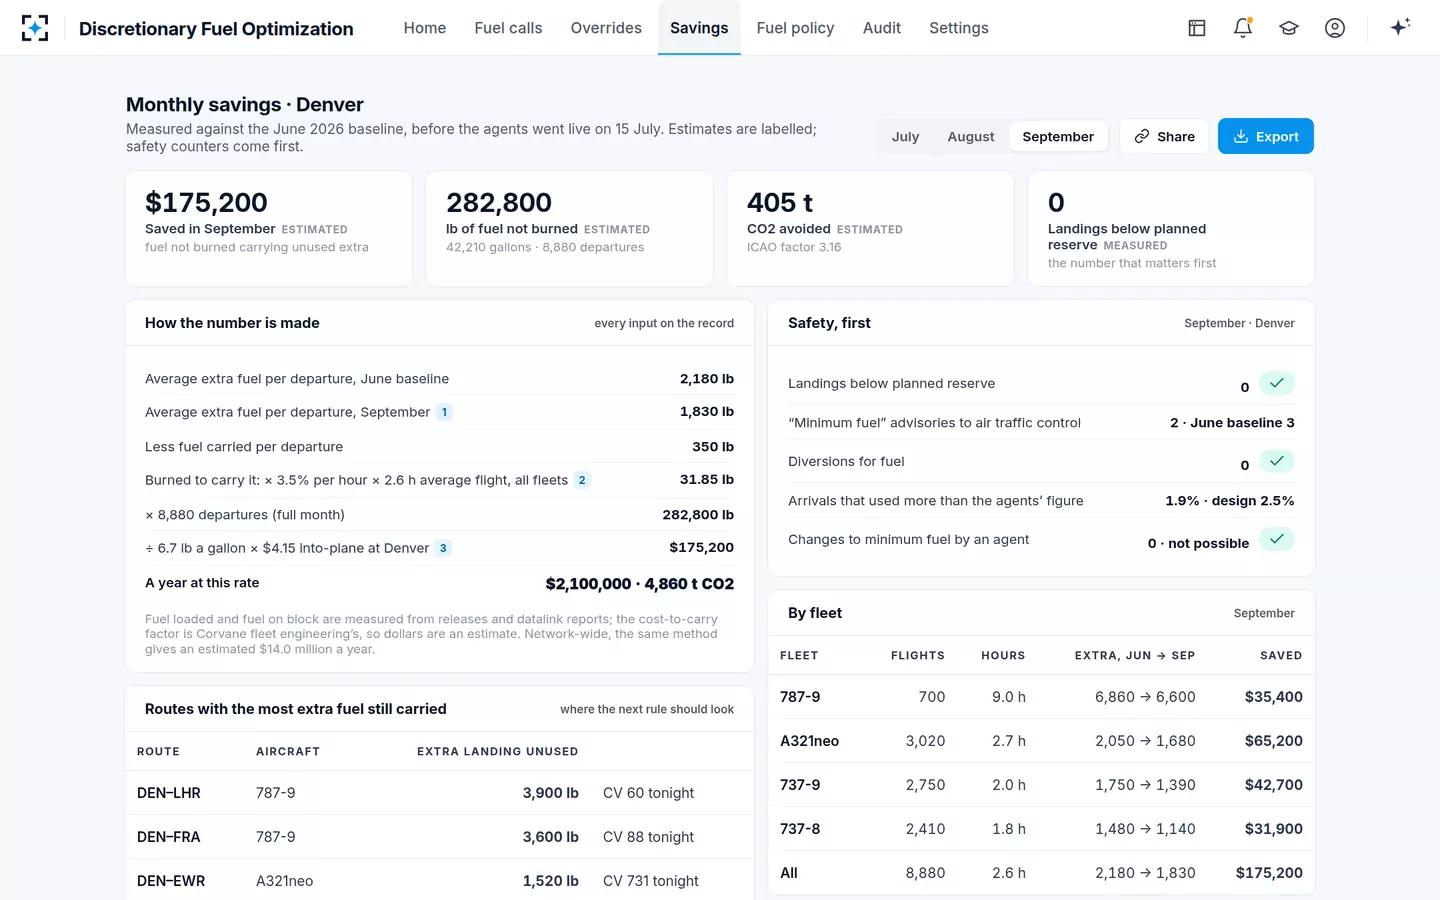Open the Overrides tab
1440x900 pixels.
[x=606, y=28]
